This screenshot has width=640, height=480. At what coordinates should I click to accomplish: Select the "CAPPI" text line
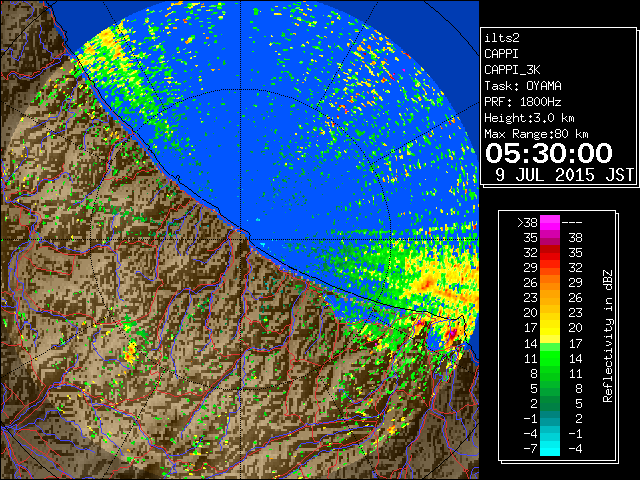pyautogui.click(x=501, y=54)
